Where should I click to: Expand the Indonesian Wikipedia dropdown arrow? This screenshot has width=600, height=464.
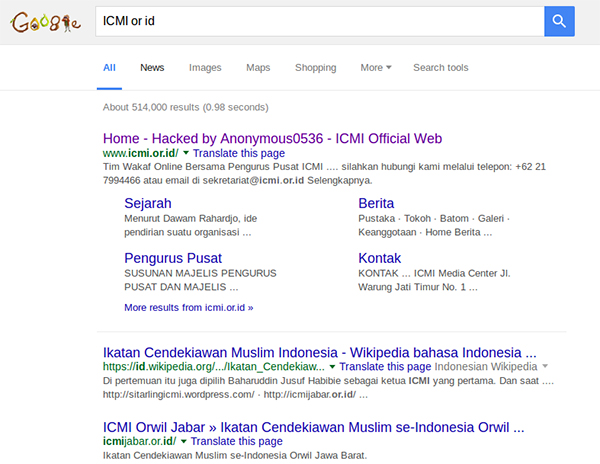coord(545,366)
